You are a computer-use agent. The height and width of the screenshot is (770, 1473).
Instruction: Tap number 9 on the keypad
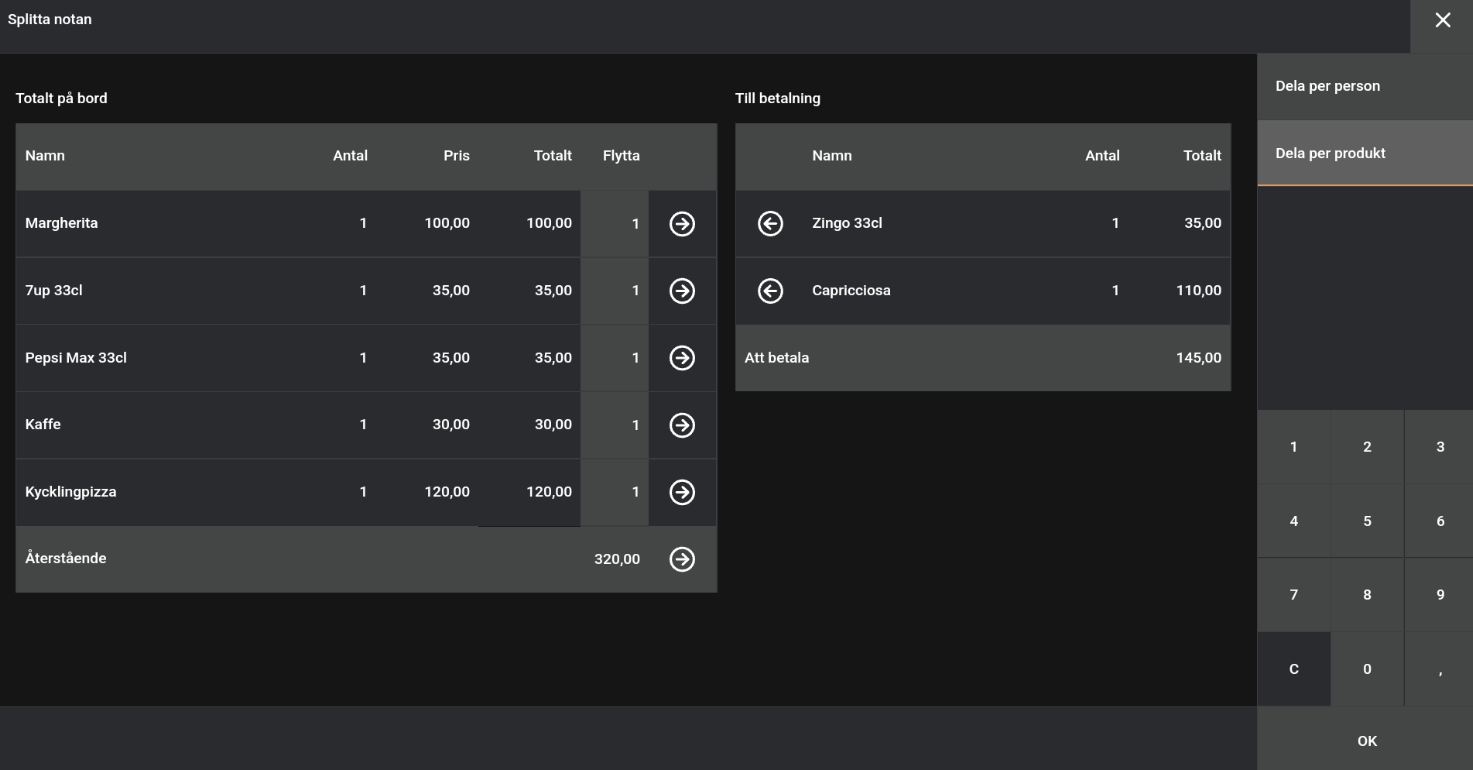point(1440,595)
